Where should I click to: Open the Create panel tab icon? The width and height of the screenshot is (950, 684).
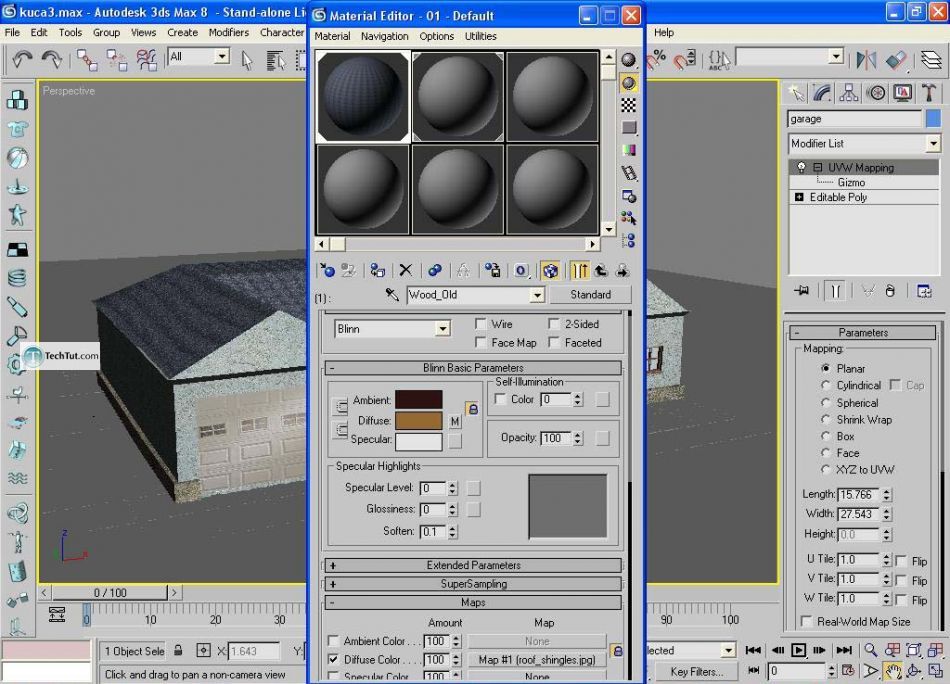coord(797,93)
